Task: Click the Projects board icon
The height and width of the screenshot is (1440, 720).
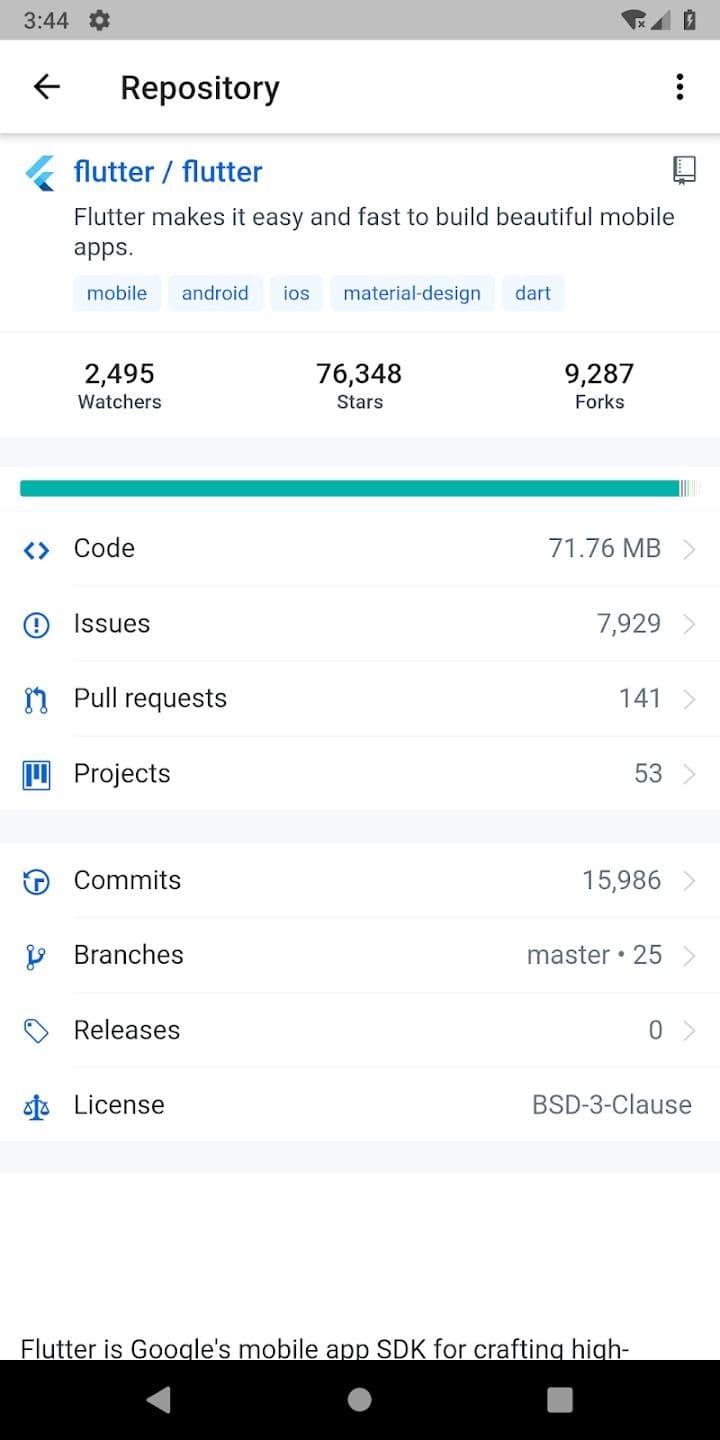Action: pyautogui.click(x=36, y=773)
